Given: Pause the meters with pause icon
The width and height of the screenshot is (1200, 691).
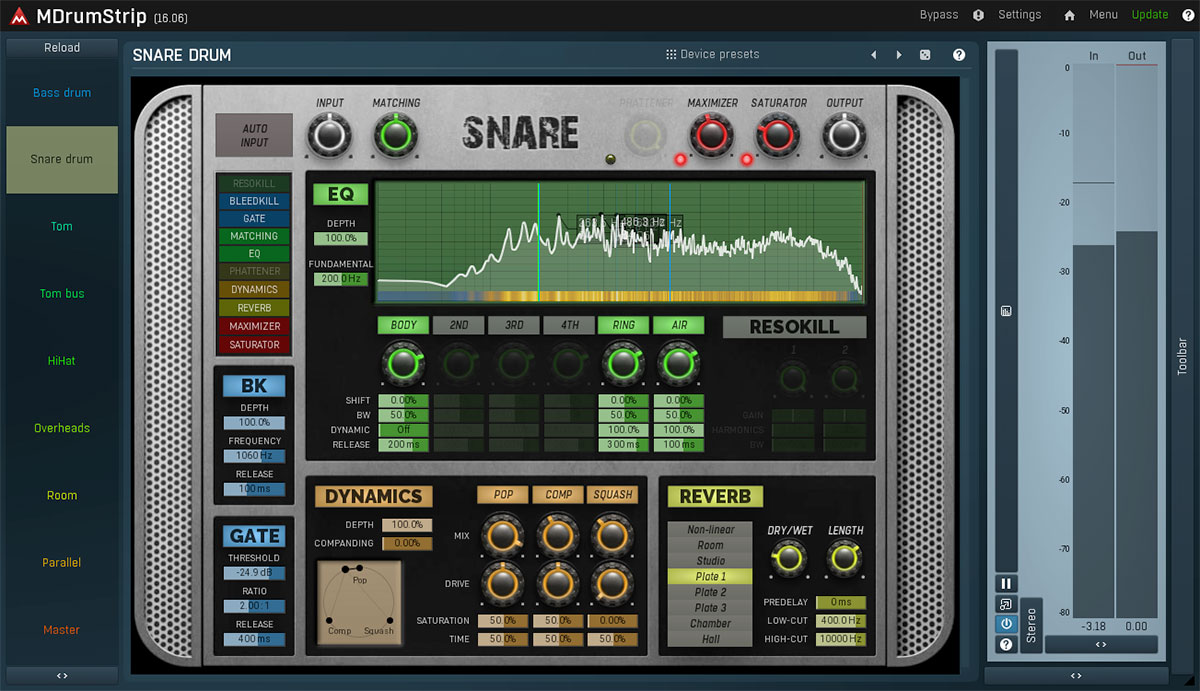Looking at the screenshot, I should pos(1006,584).
